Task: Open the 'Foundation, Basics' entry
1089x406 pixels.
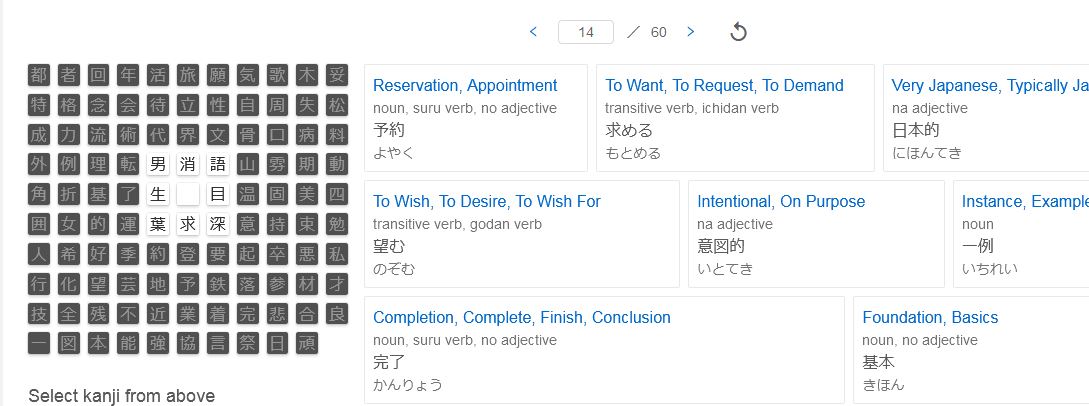Action: coord(930,317)
